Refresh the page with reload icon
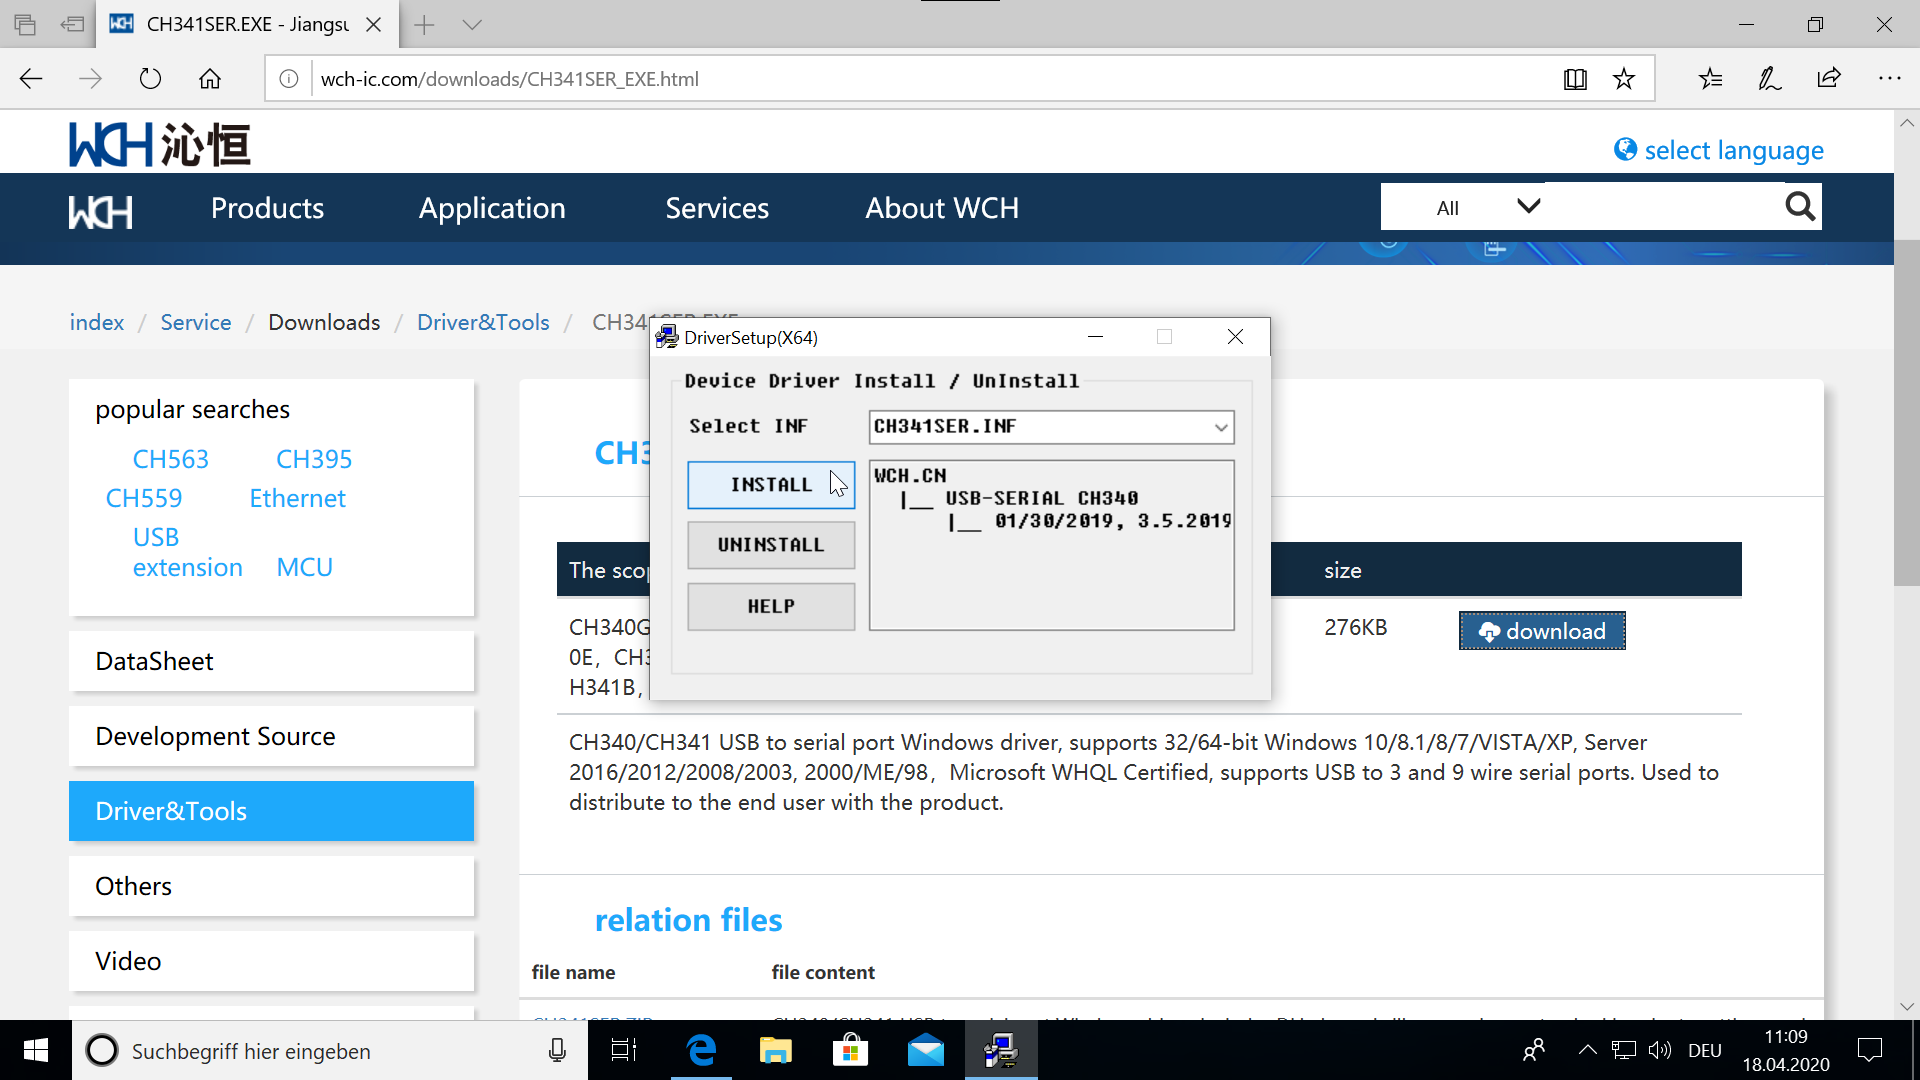The height and width of the screenshot is (1080, 1920). tap(150, 79)
